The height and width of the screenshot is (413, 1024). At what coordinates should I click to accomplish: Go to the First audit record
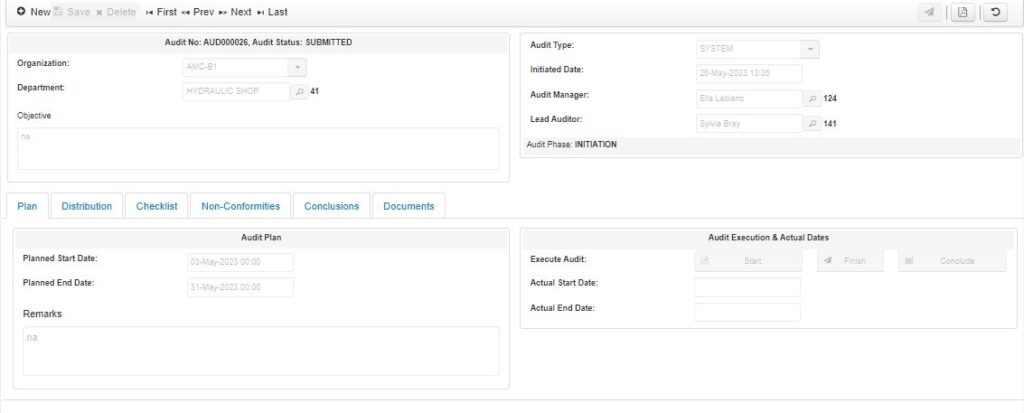pos(161,12)
